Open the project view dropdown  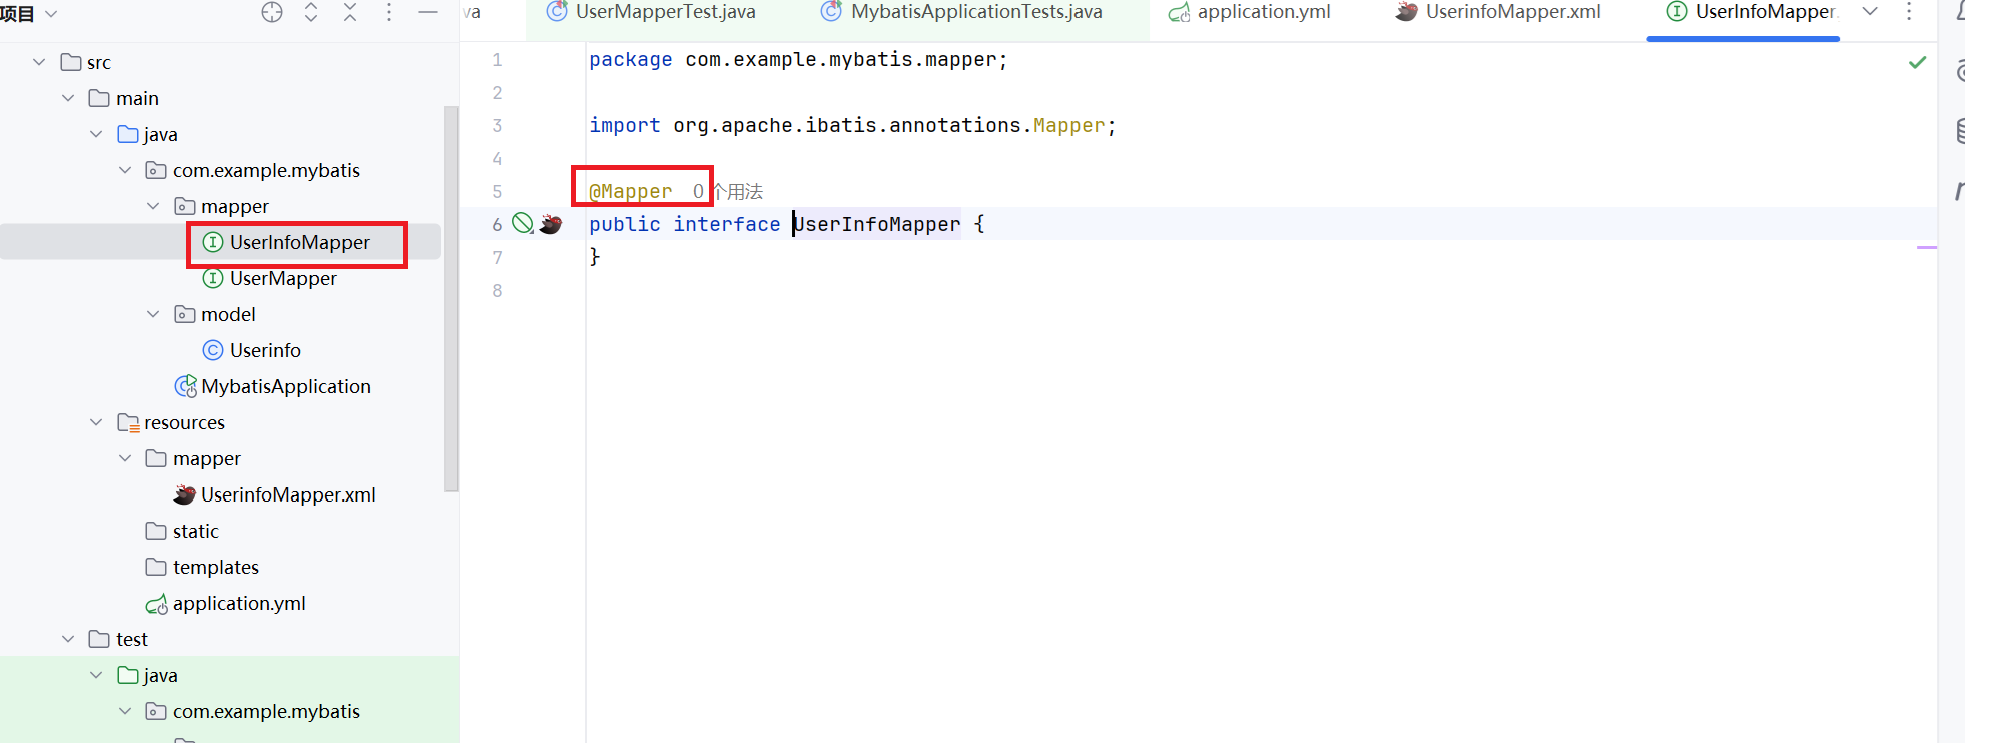click(x=52, y=14)
